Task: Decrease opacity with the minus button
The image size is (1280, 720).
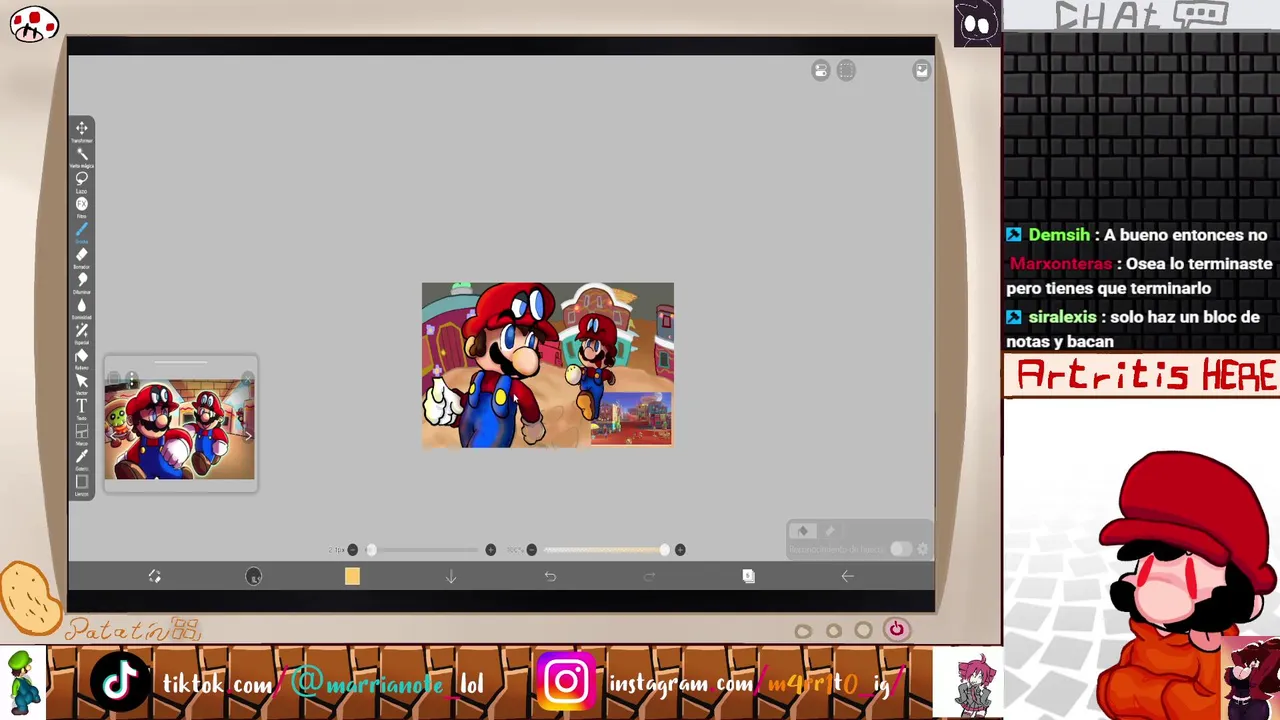Action: coord(531,550)
